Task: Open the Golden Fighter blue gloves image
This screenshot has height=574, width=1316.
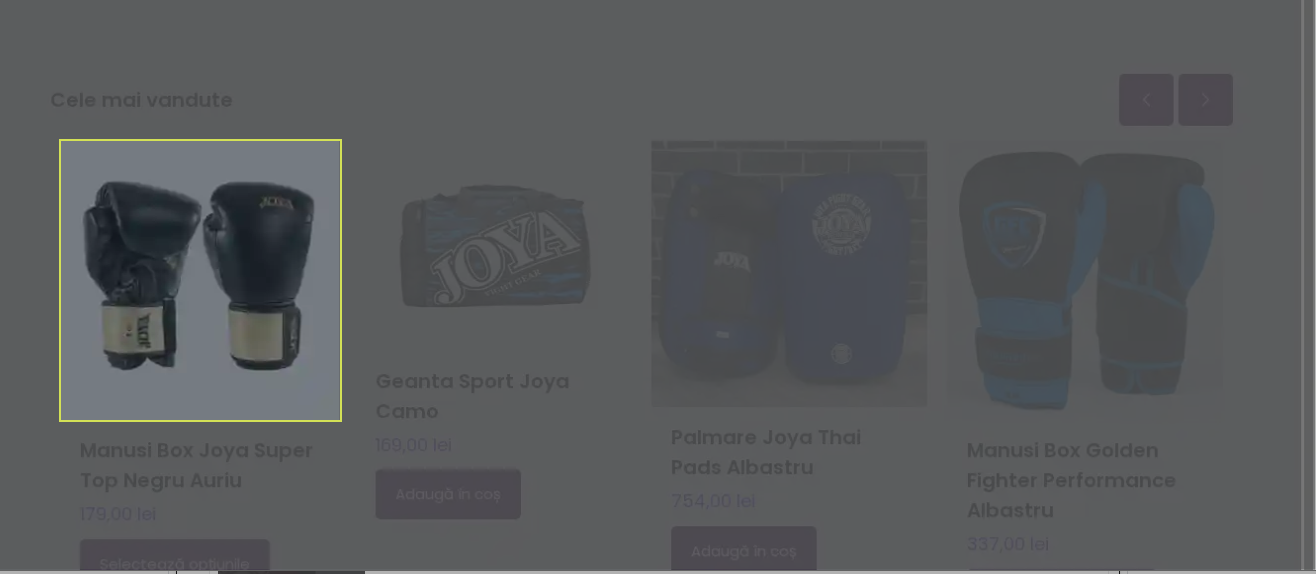Action: pos(1085,280)
